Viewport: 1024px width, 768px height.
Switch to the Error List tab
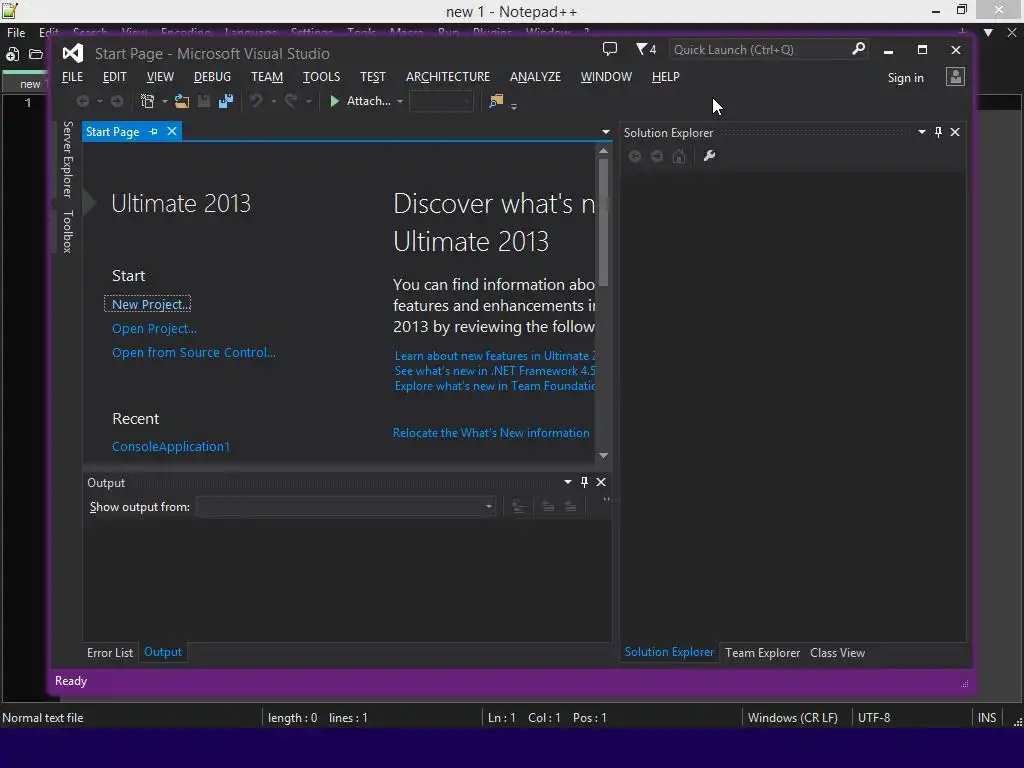tap(110, 652)
